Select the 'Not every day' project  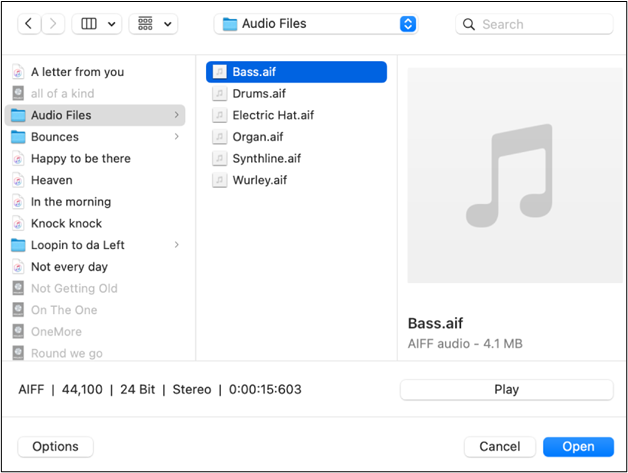[95, 267]
